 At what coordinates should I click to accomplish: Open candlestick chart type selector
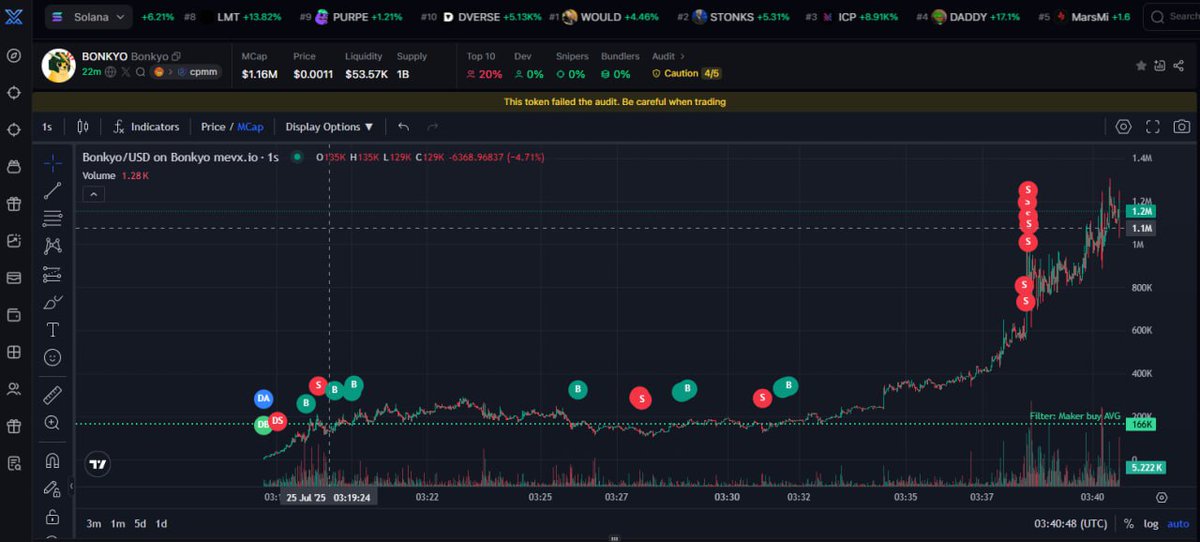[83, 127]
